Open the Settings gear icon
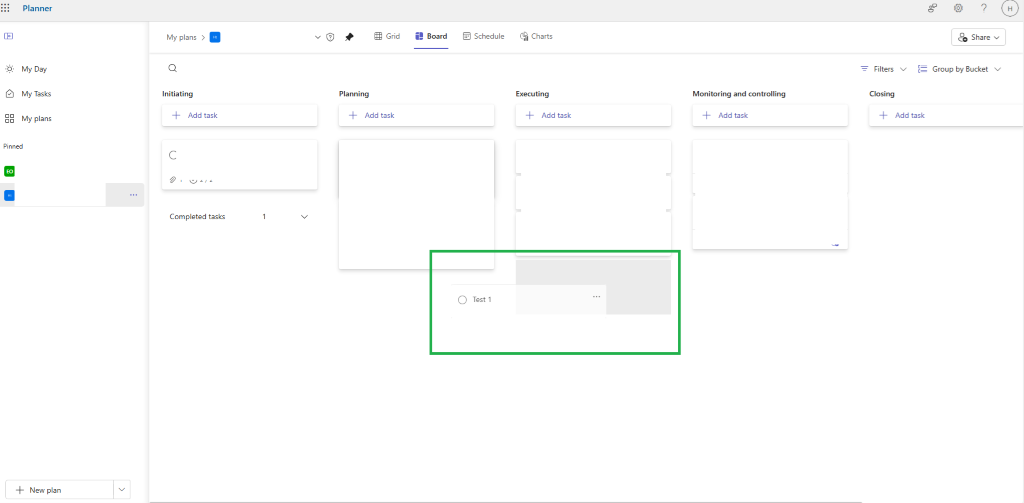The image size is (1024, 503). click(x=958, y=8)
